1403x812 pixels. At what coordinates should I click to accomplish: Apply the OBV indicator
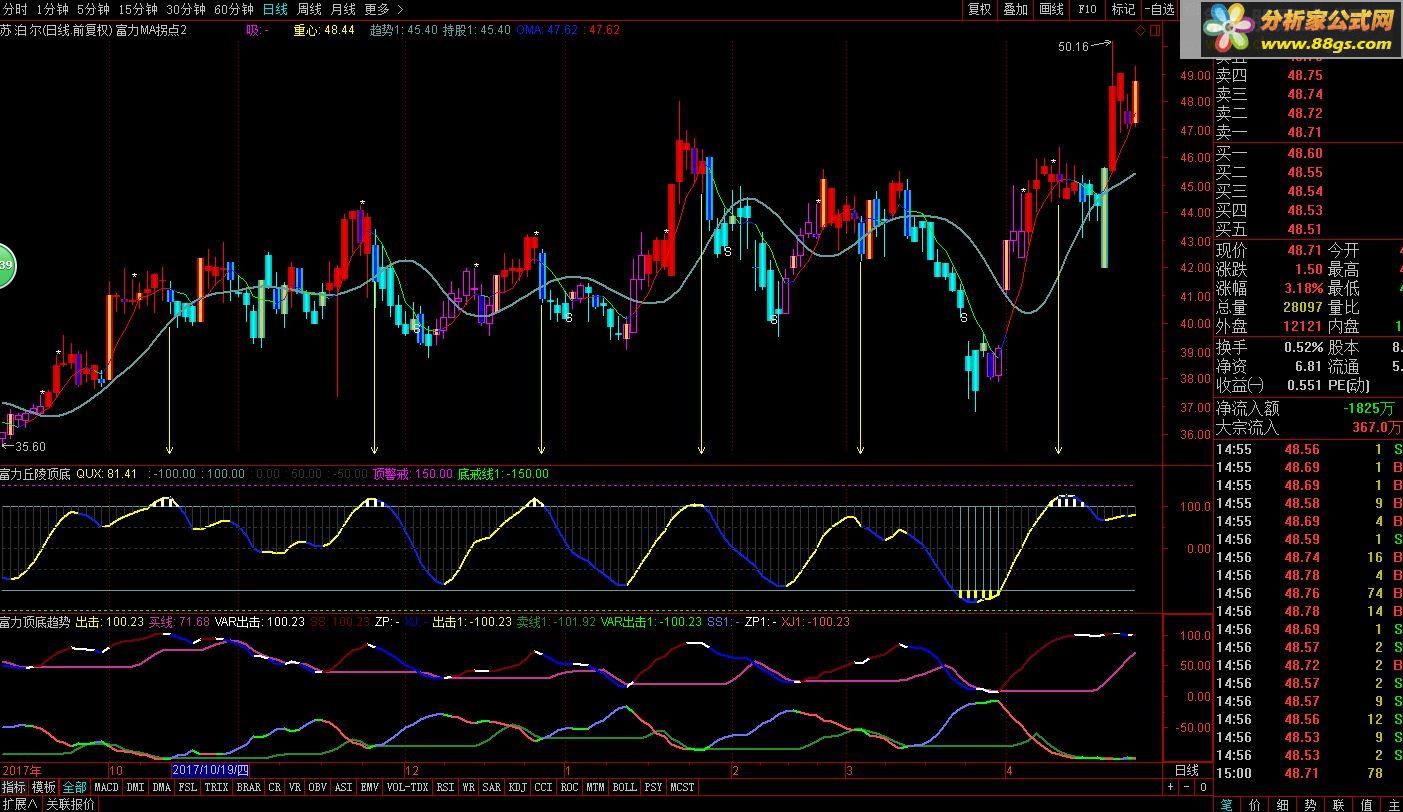tap(318, 787)
